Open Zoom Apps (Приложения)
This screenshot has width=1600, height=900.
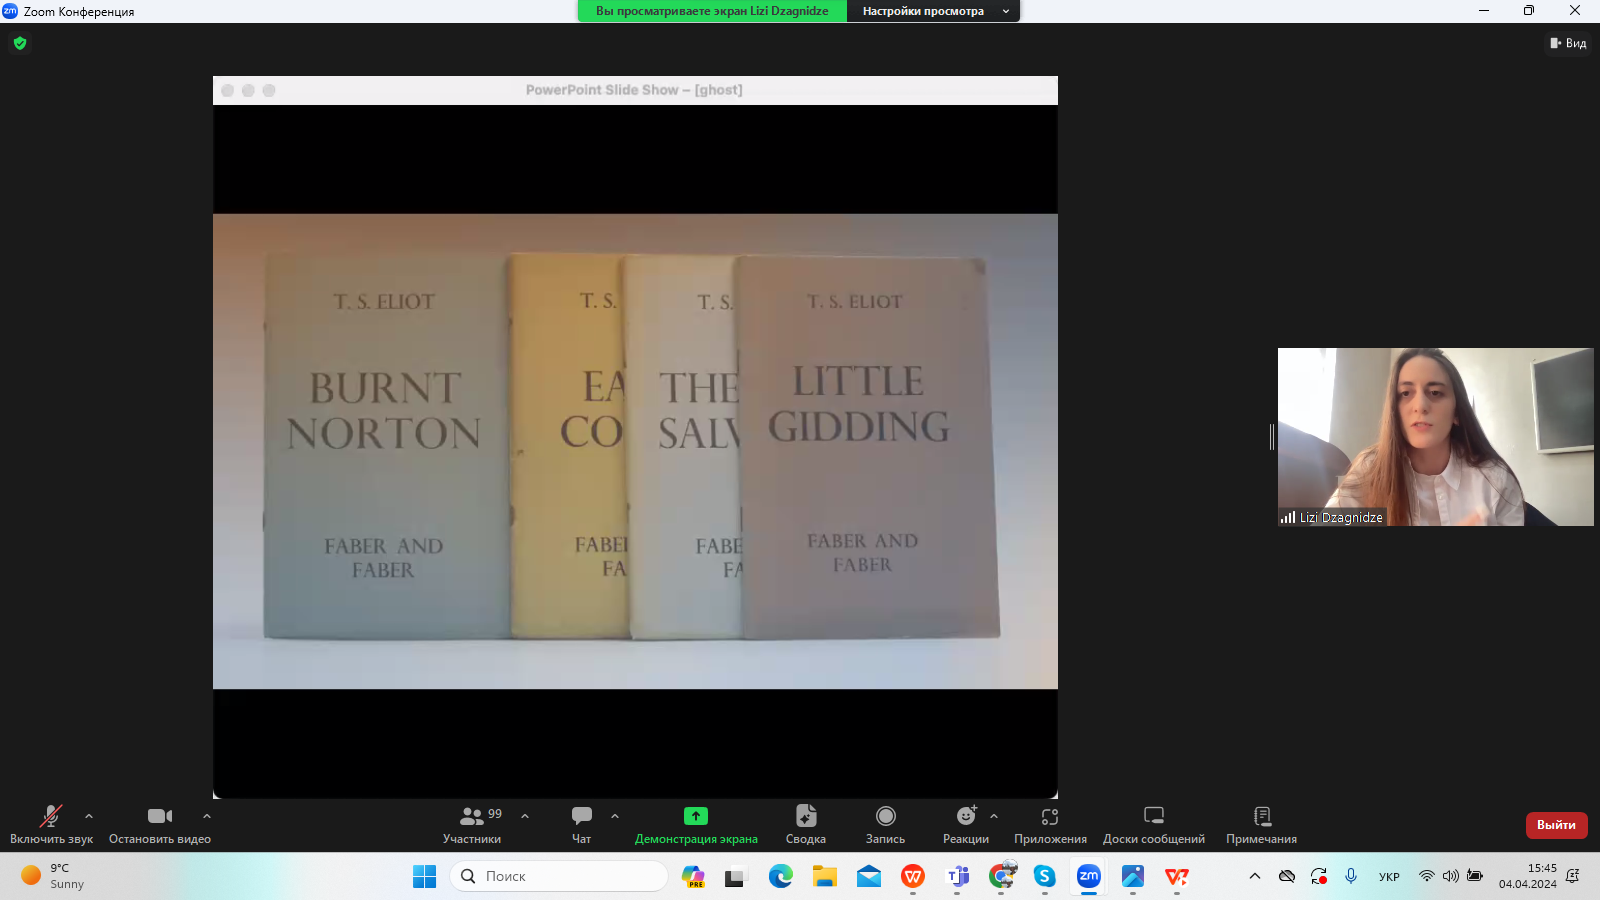pyautogui.click(x=1050, y=824)
